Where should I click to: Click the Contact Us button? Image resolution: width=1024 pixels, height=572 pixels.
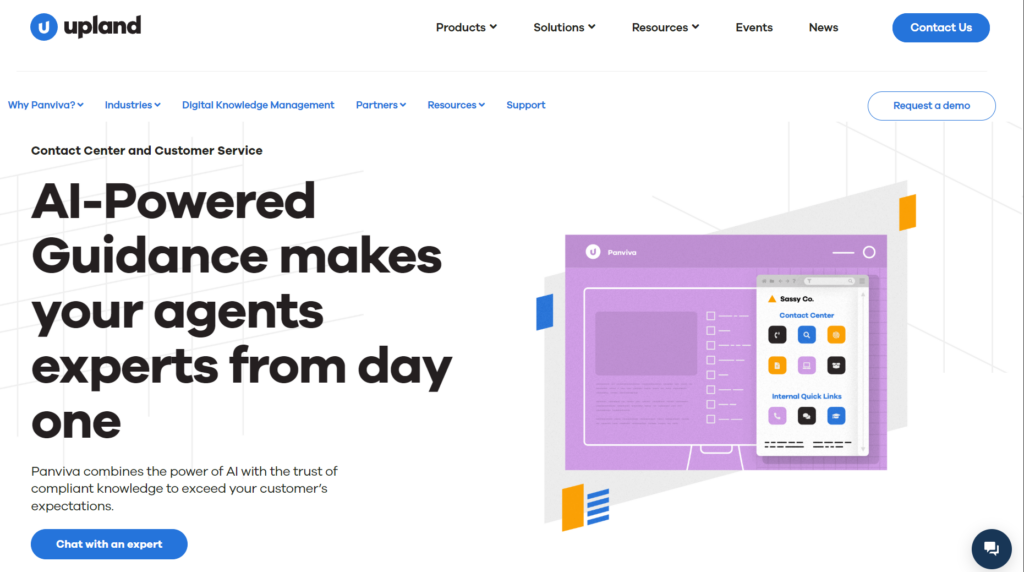940,27
